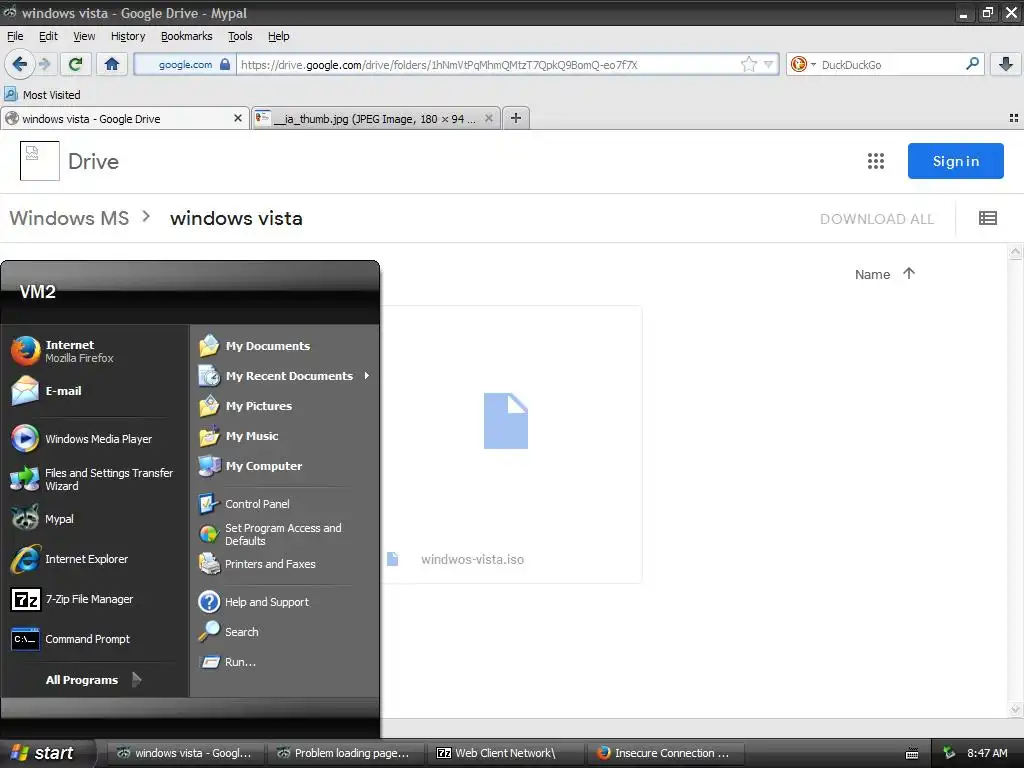This screenshot has width=1024, height=768.
Task: Go to the browser Home page
Action: (x=112, y=64)
